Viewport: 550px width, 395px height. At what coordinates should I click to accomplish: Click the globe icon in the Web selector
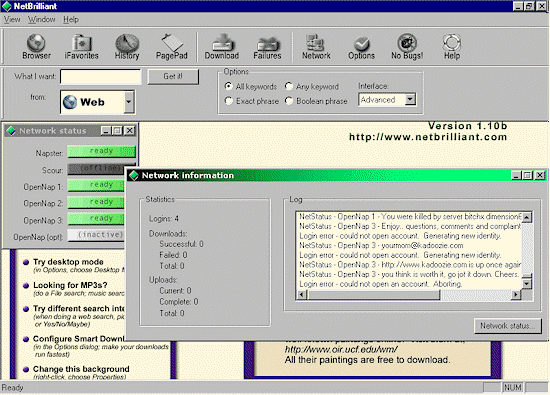(70, 102)
